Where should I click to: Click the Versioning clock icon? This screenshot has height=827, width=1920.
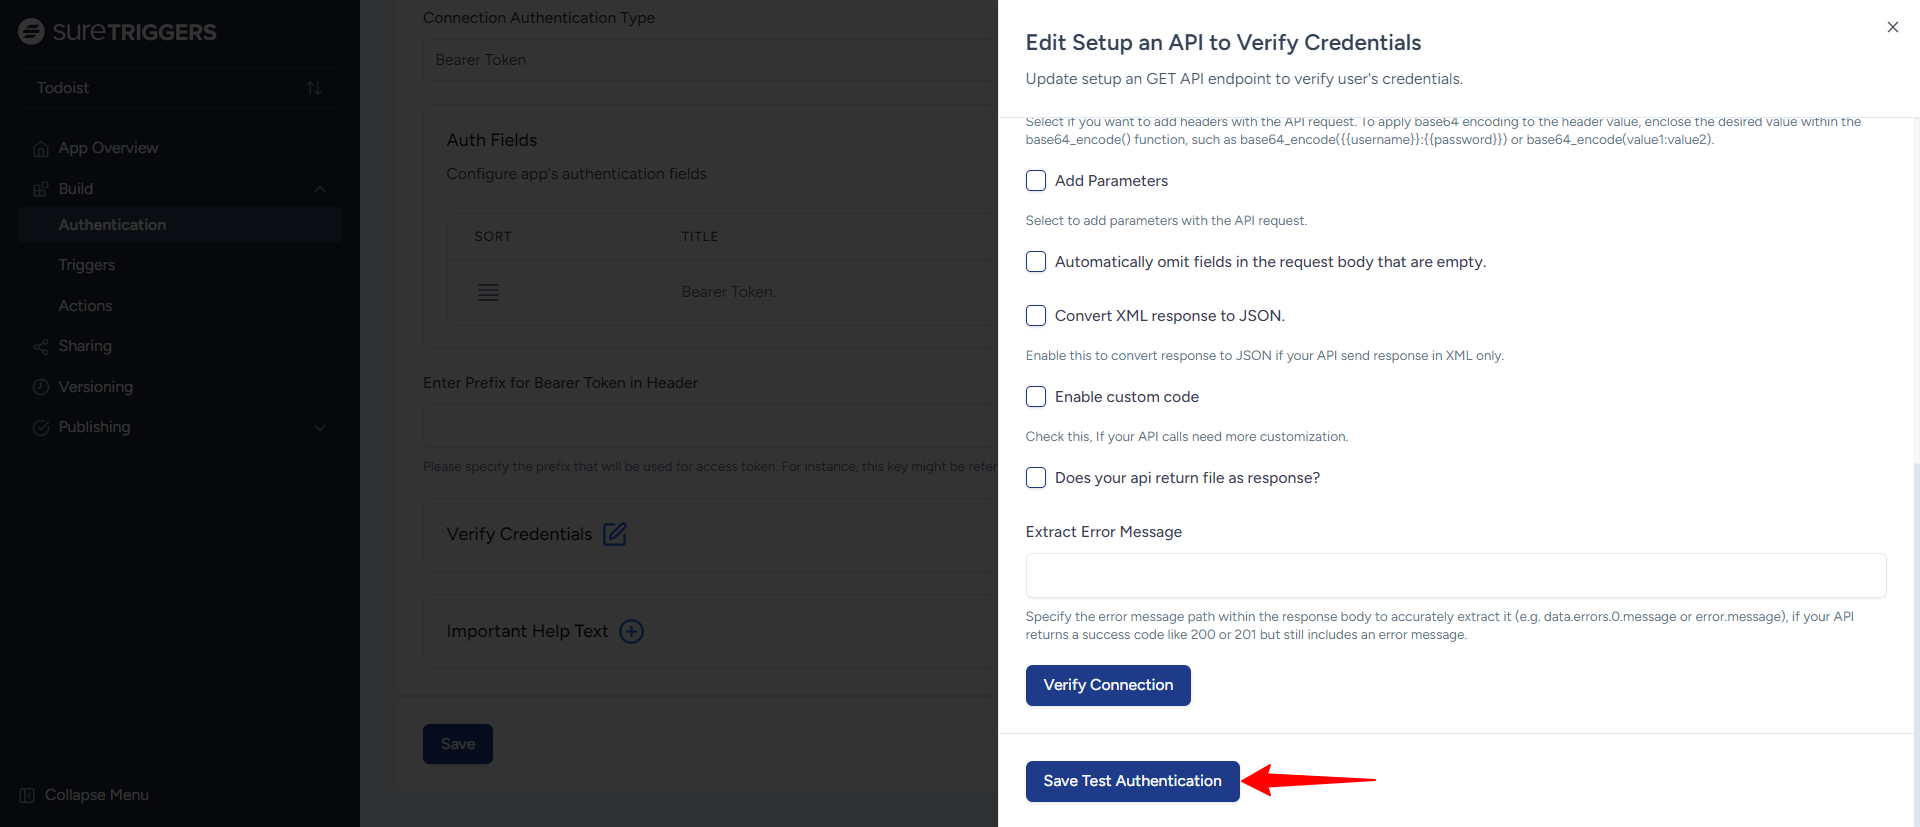[41, 387]
